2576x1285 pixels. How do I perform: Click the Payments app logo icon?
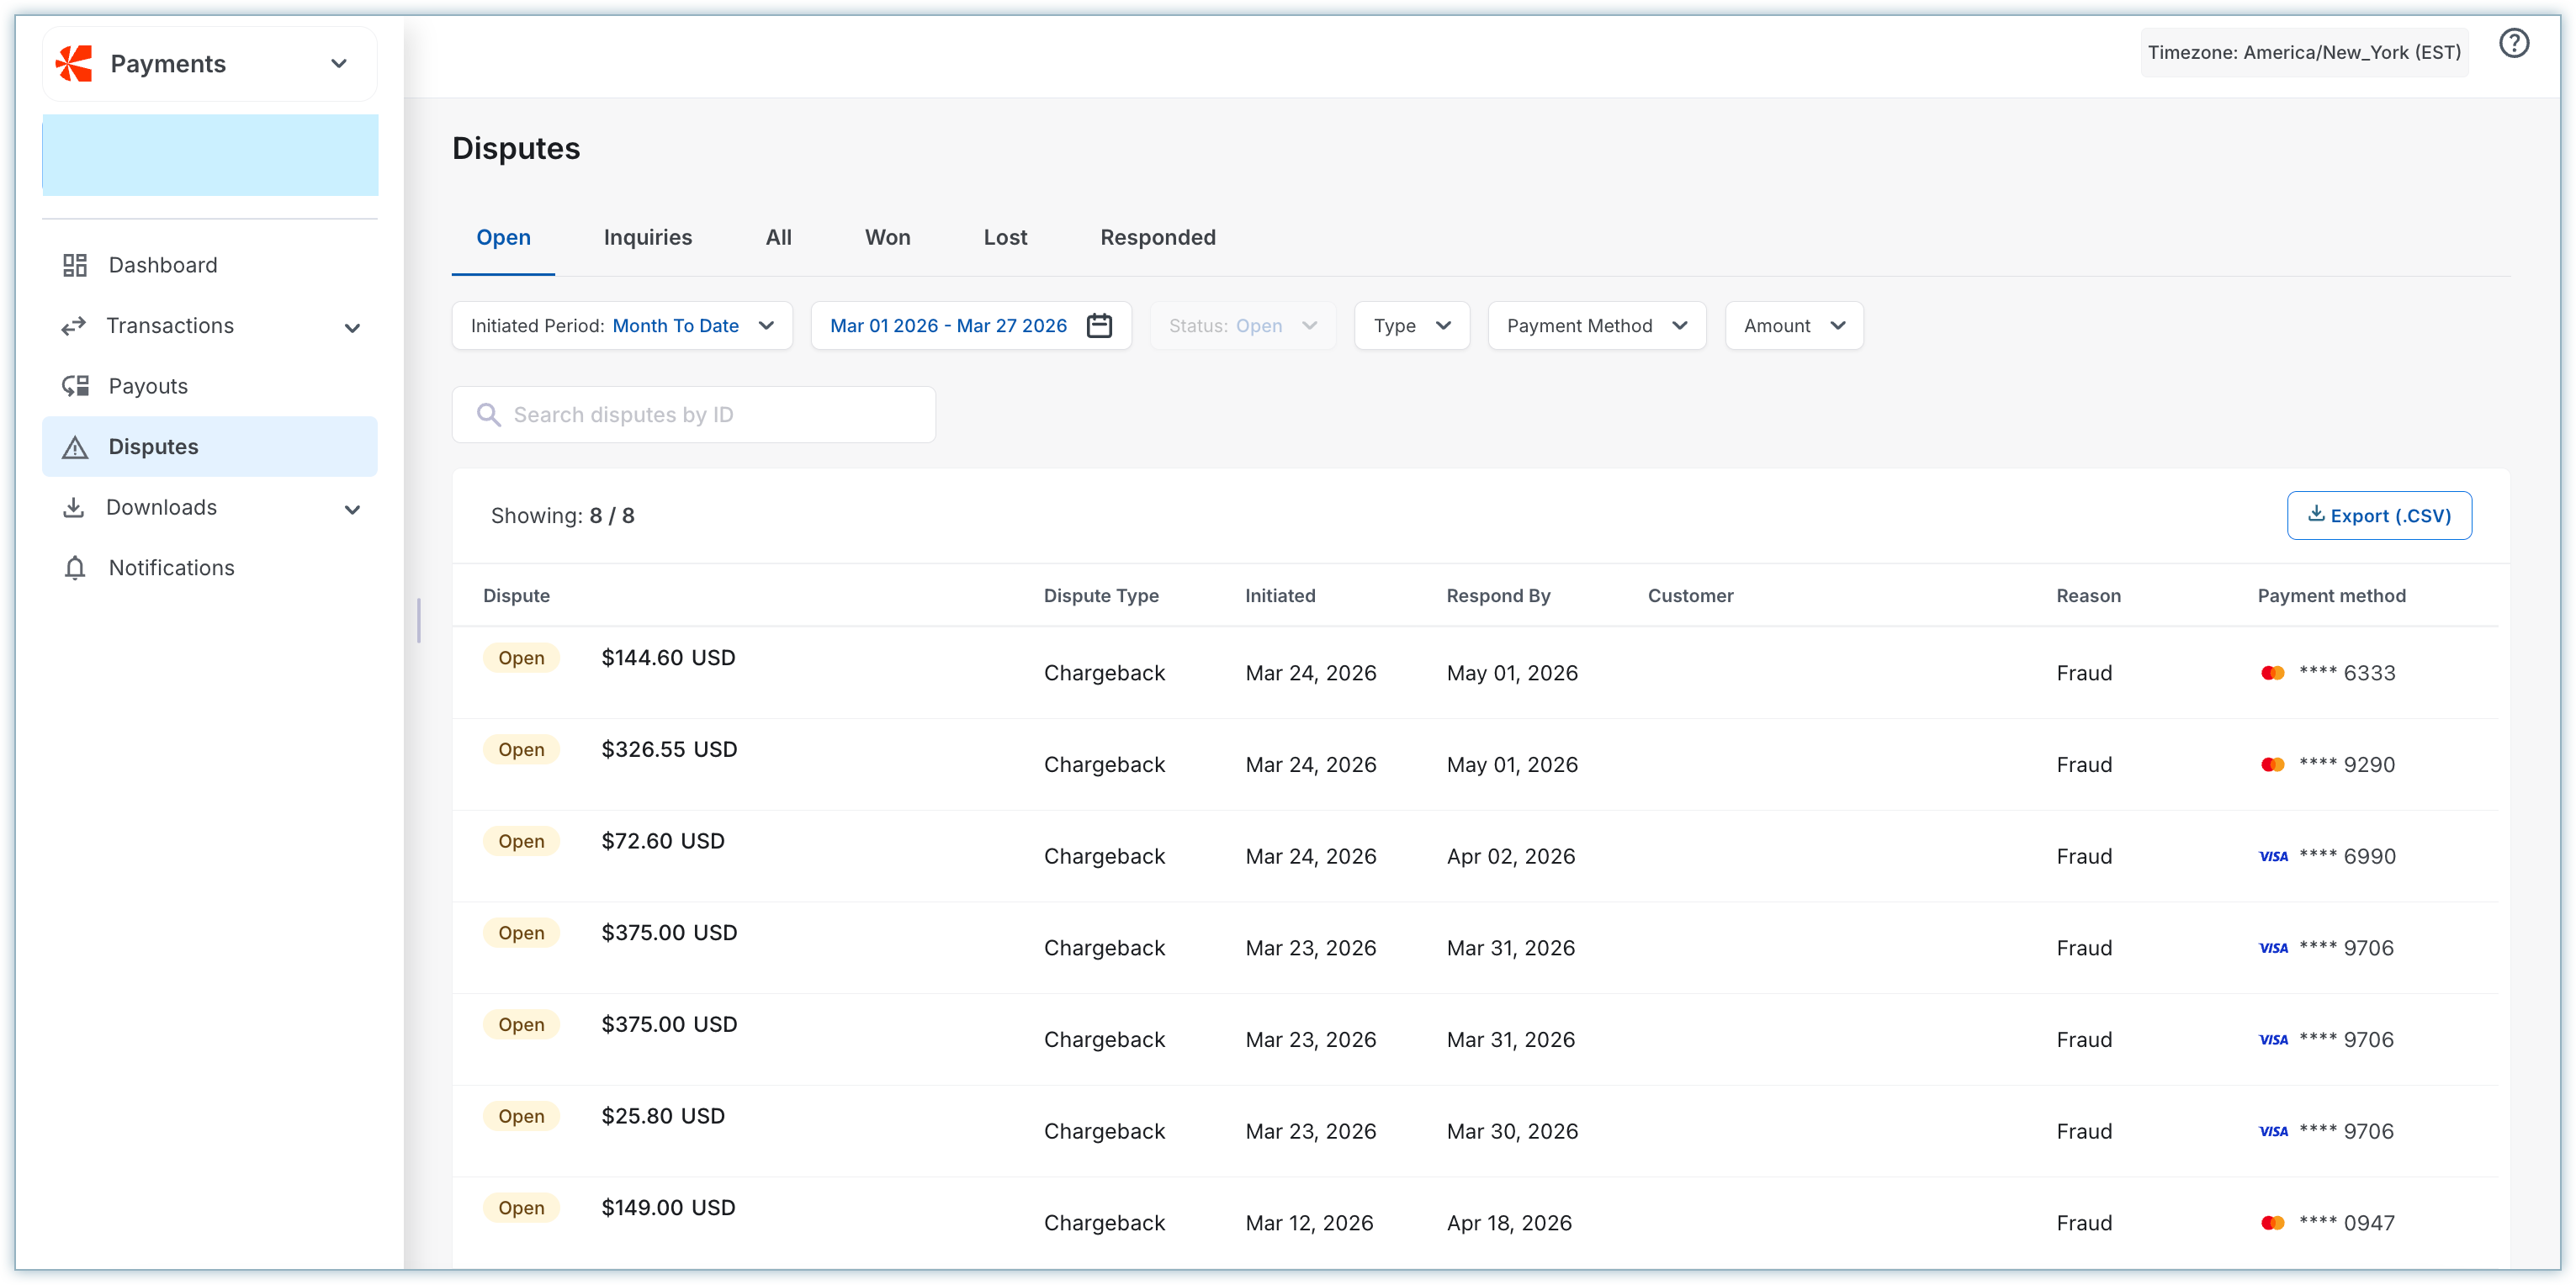pyautogui.click(x=74, y=63)
